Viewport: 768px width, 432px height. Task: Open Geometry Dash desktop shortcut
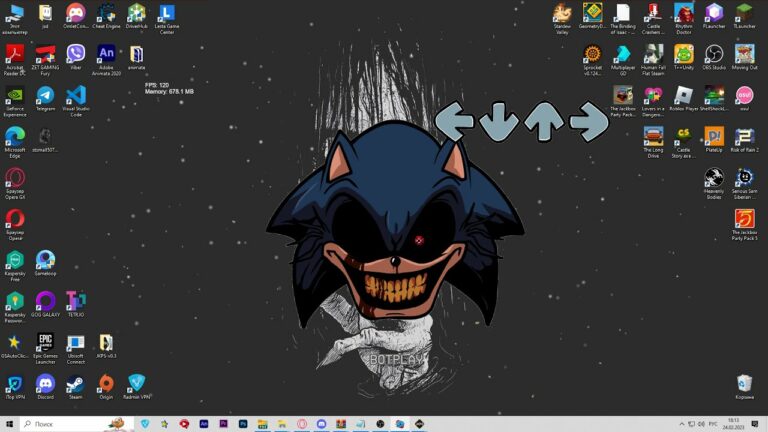[593, 17]
